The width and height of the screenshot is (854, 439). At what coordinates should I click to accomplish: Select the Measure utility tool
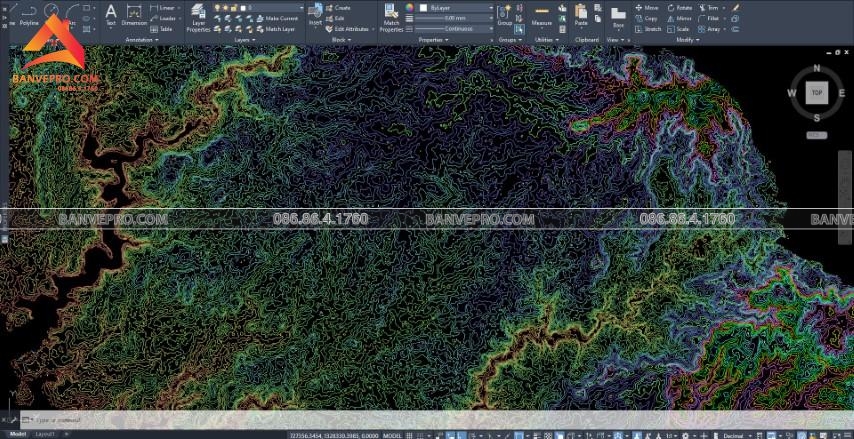click(541, 15)
